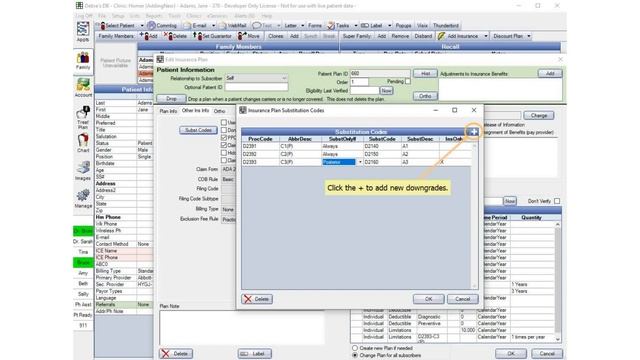Viewport: 640px width, 360px height.
Task: Click the Select Patient toolbar button
Action: 117,26
